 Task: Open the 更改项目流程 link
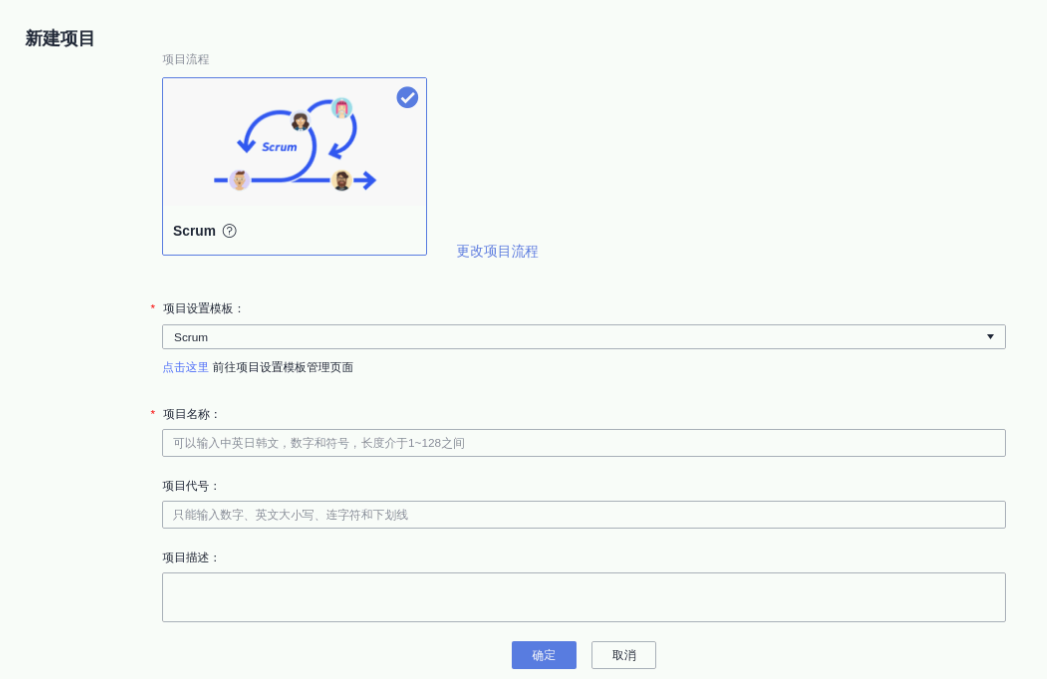[x=497, y=252]
